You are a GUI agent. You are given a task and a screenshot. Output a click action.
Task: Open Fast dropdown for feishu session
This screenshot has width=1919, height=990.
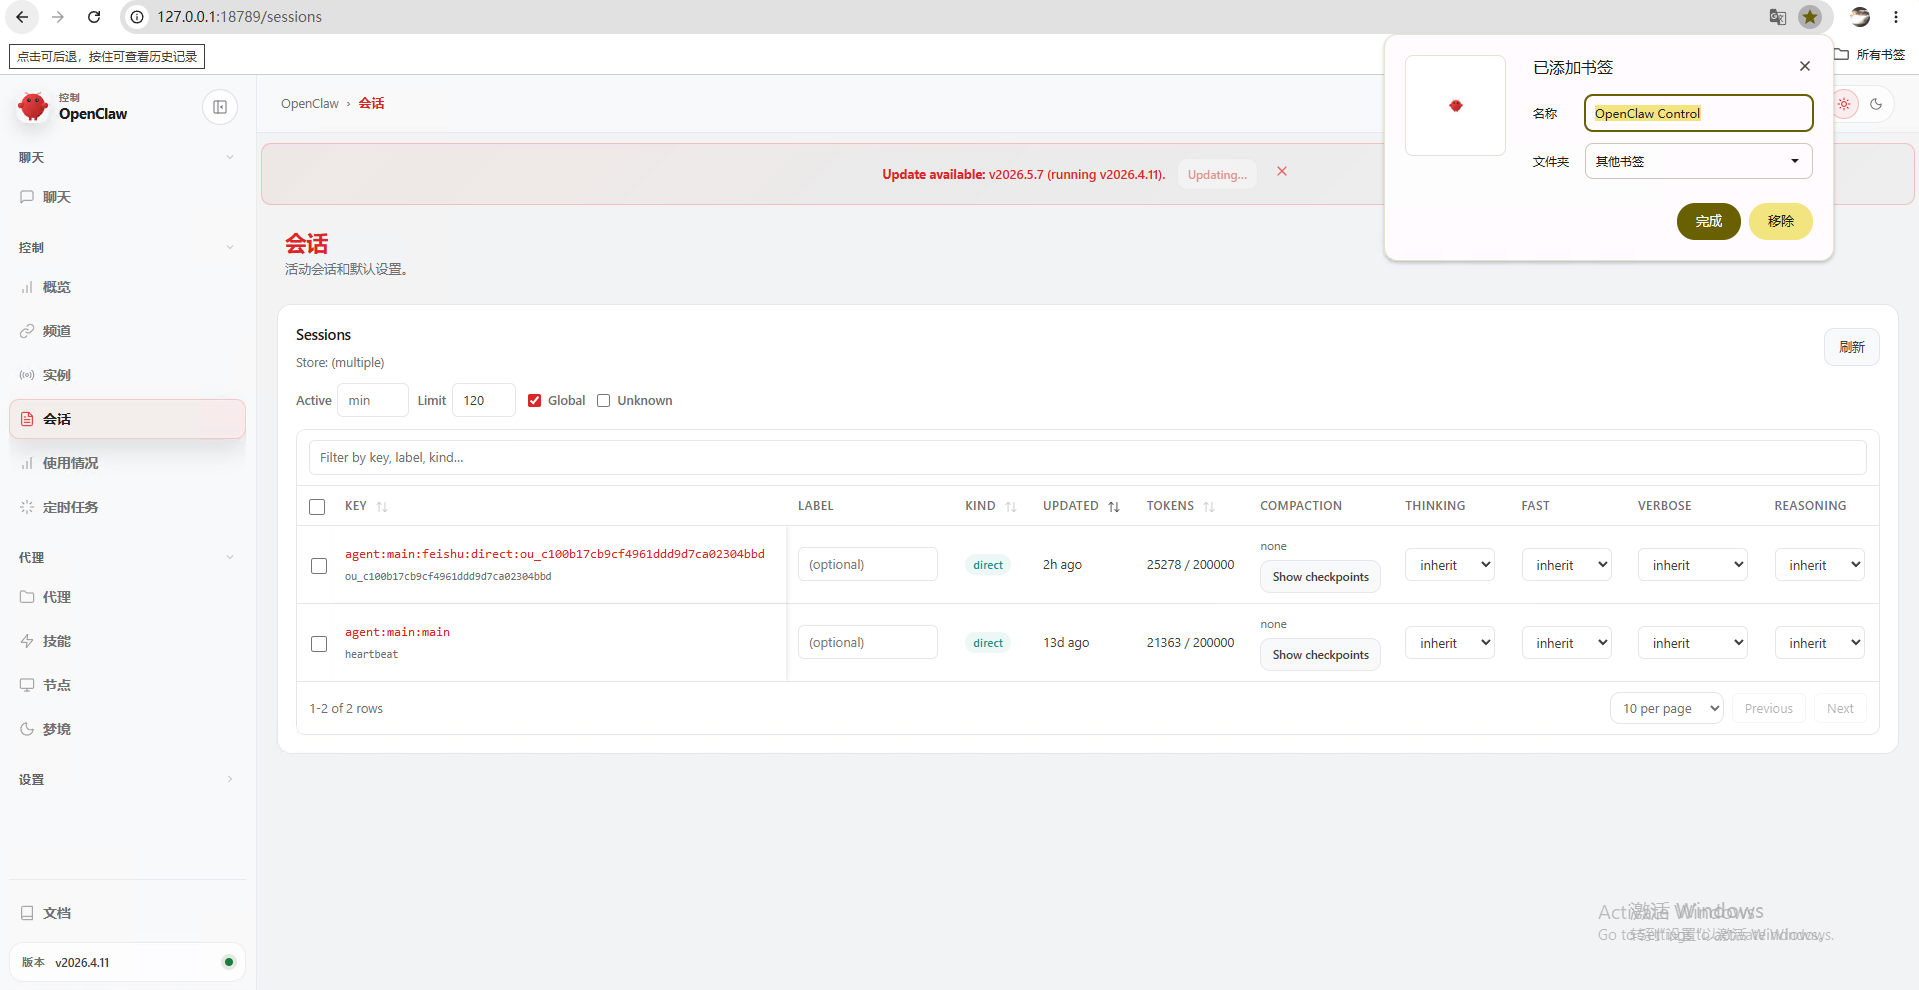pyautogui.click(x=1566, y=565)
